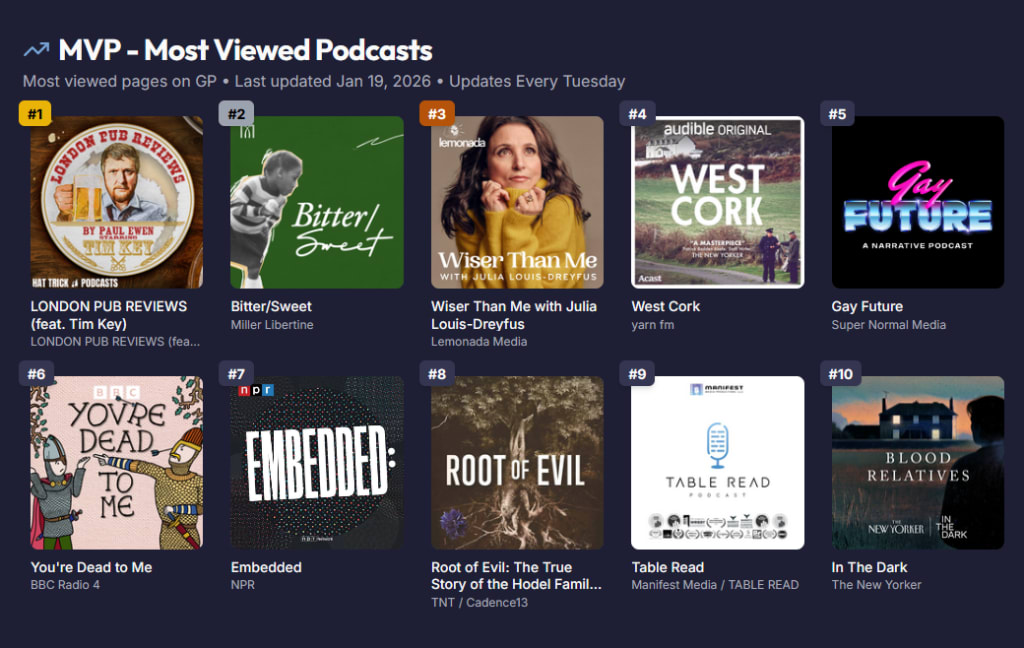Click the #6 rank badge
This screenshot has height=648, width=1024.
coord(36,374)
